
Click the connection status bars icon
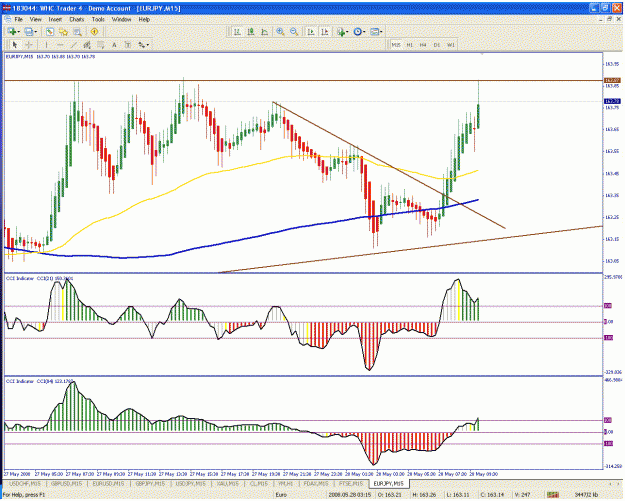pos(553,495)
